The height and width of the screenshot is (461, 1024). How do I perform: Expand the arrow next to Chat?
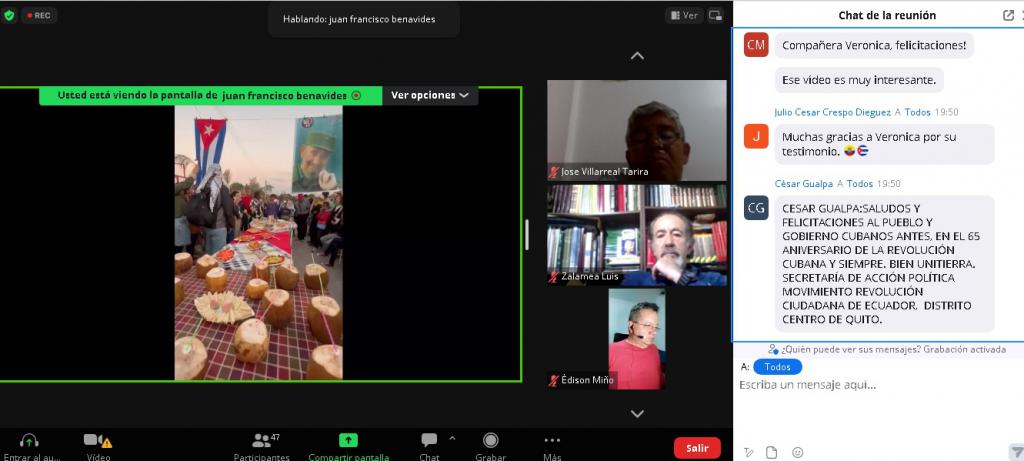tap(452, 438)
